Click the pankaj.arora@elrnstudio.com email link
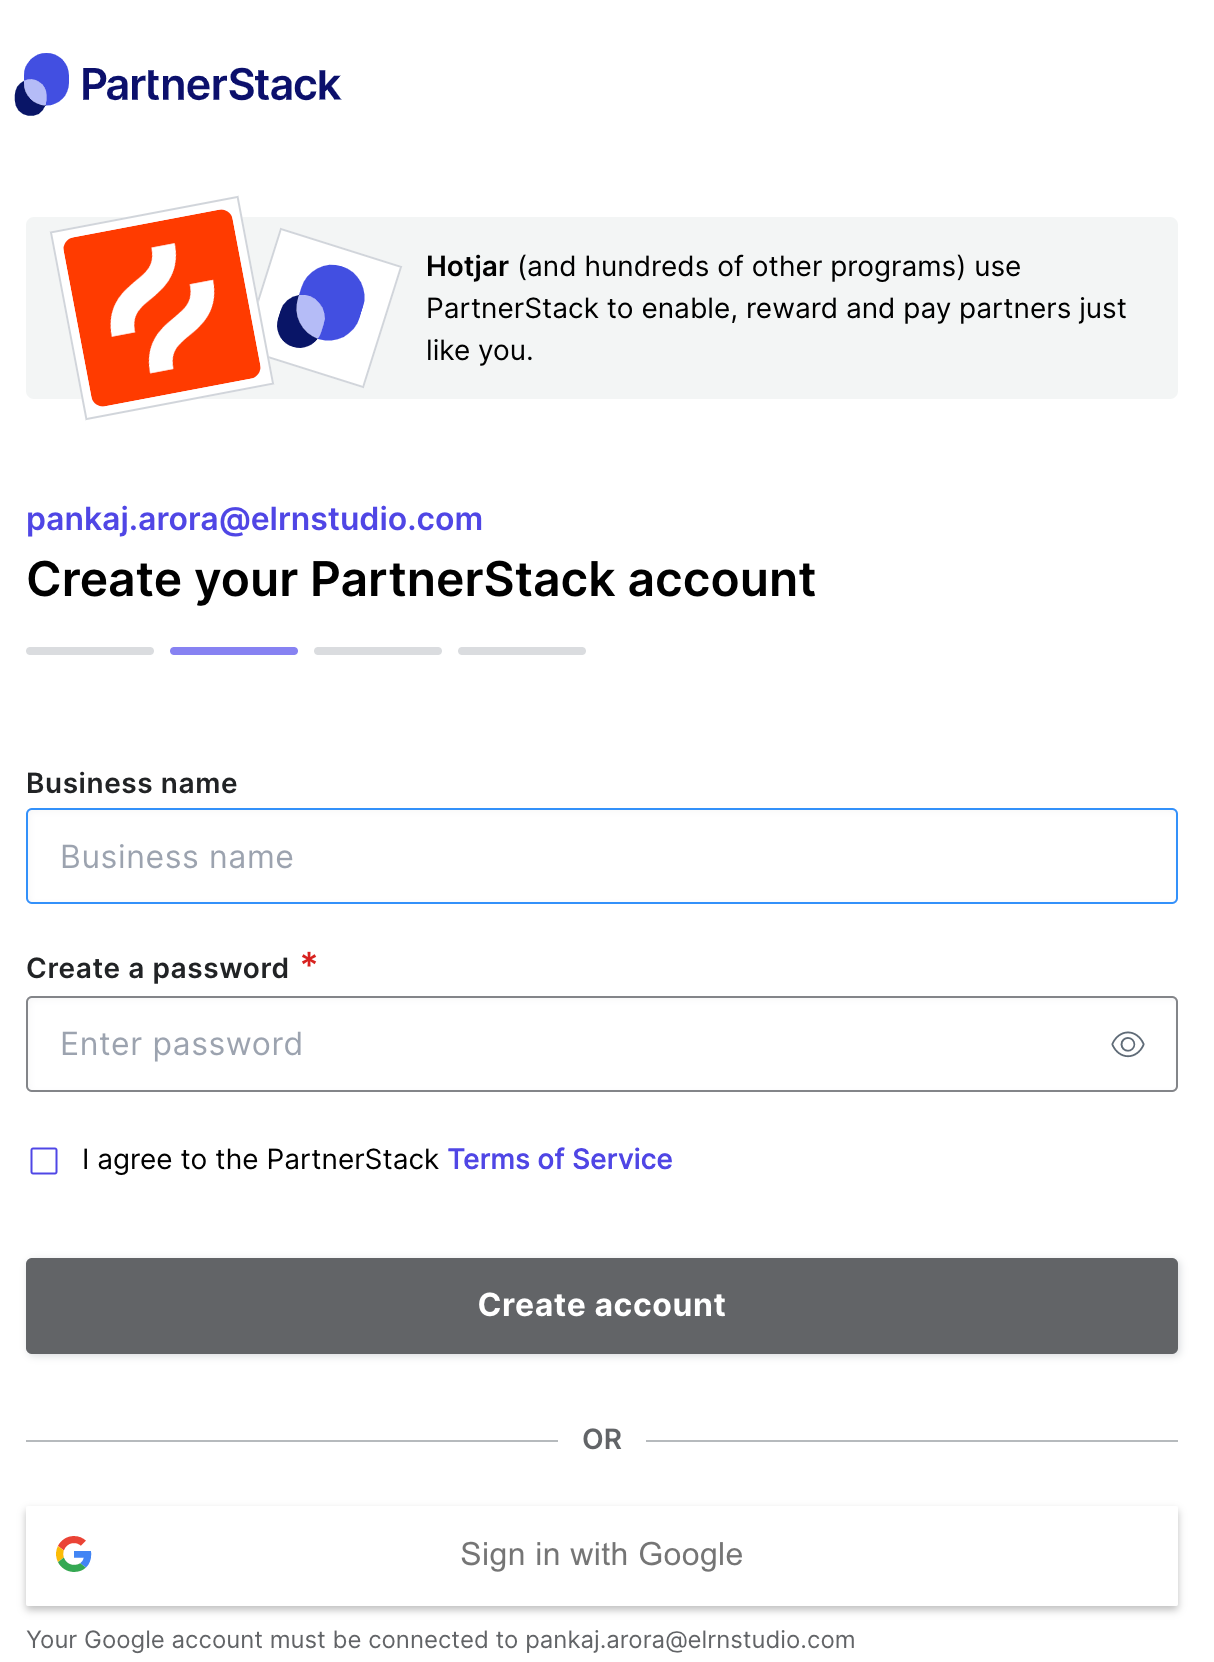The image size is (1214, 1662). tap(254, 519)
